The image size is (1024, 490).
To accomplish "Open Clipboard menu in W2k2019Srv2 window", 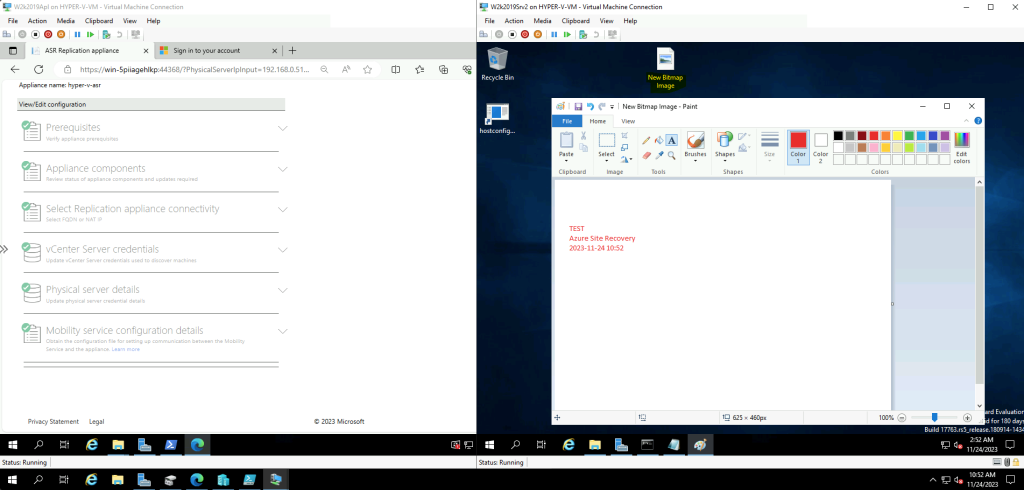I will coord(575,21).
